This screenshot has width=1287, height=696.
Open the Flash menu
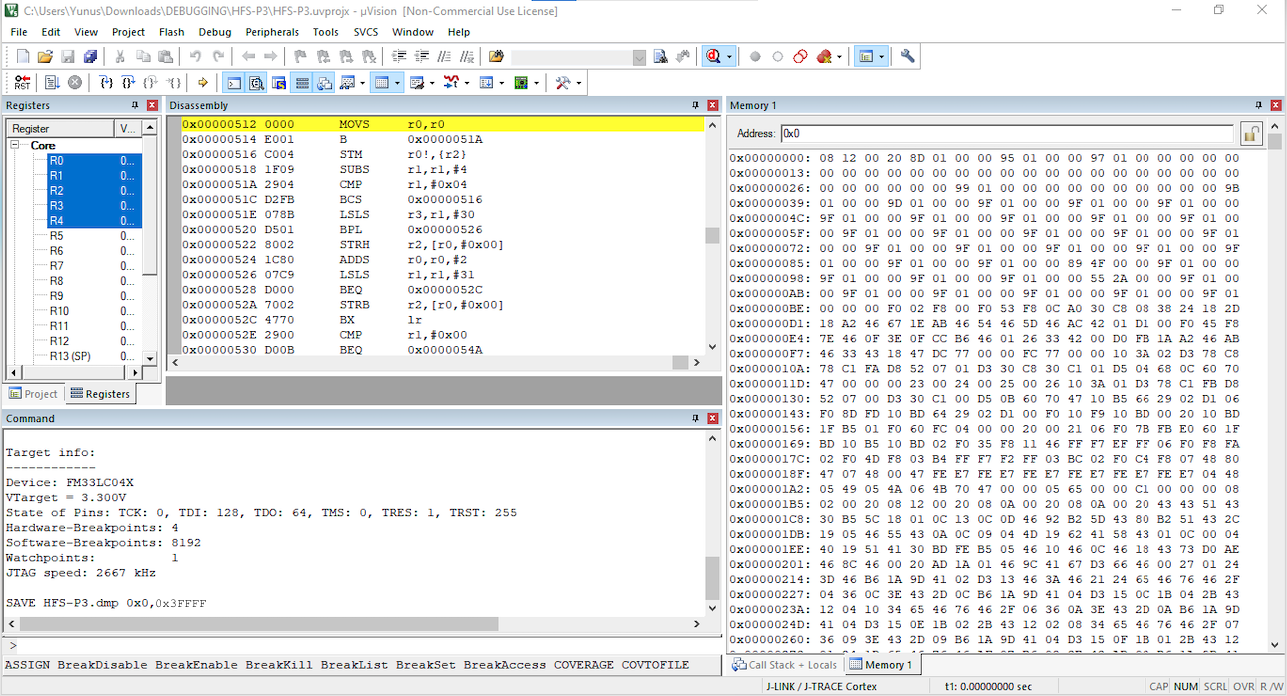(172, 32)
